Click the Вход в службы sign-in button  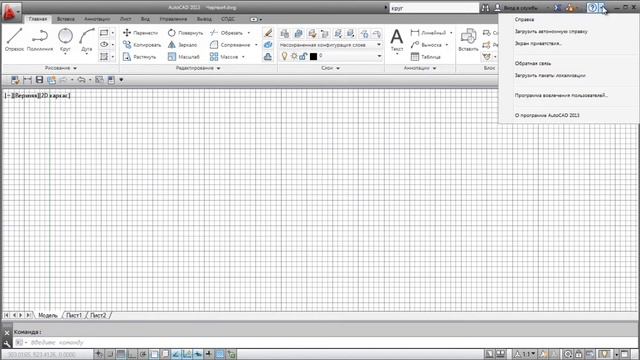coord(516,8)
